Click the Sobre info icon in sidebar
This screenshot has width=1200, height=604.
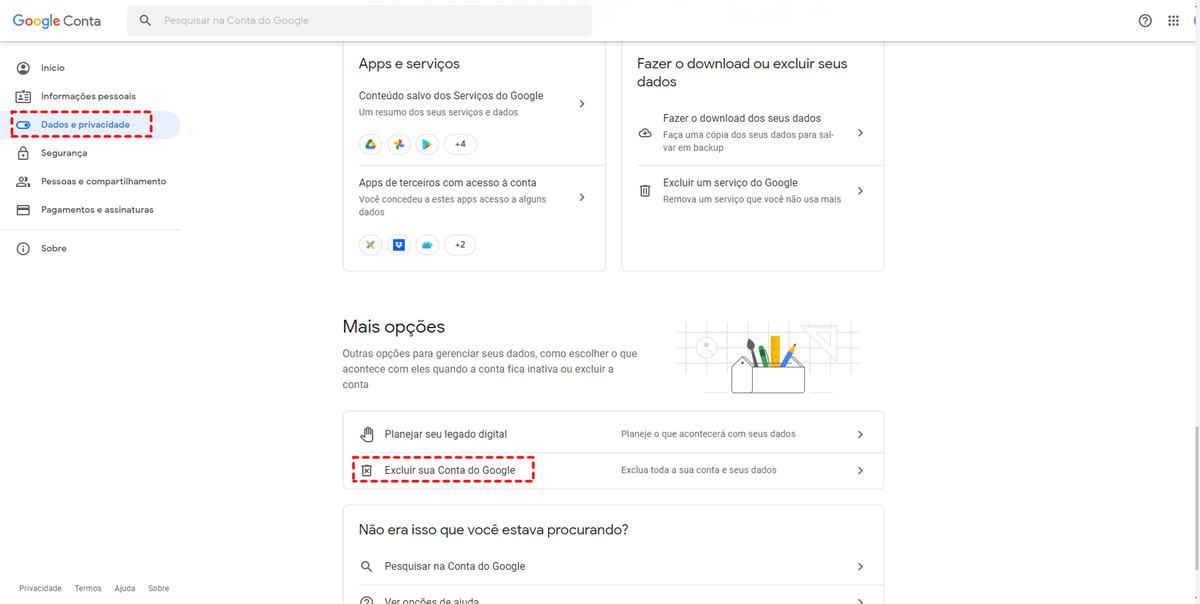[x=23, y=248]
